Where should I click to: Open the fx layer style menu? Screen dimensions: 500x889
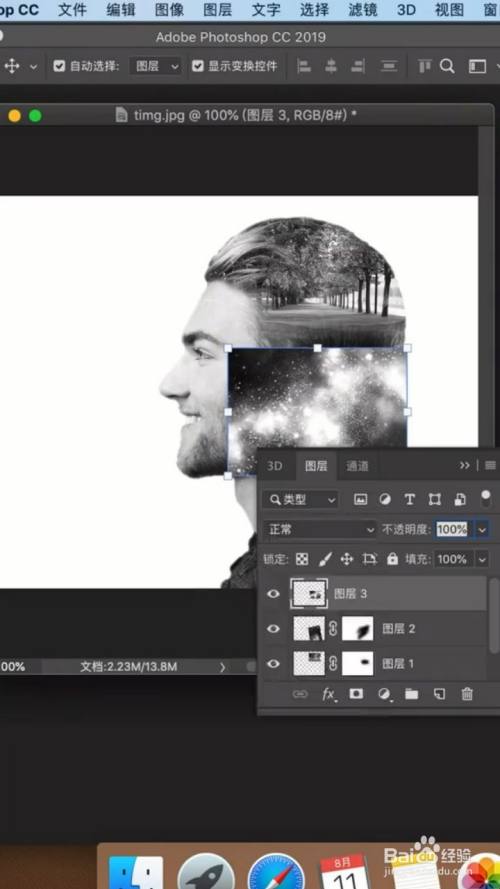pos(328,695)
